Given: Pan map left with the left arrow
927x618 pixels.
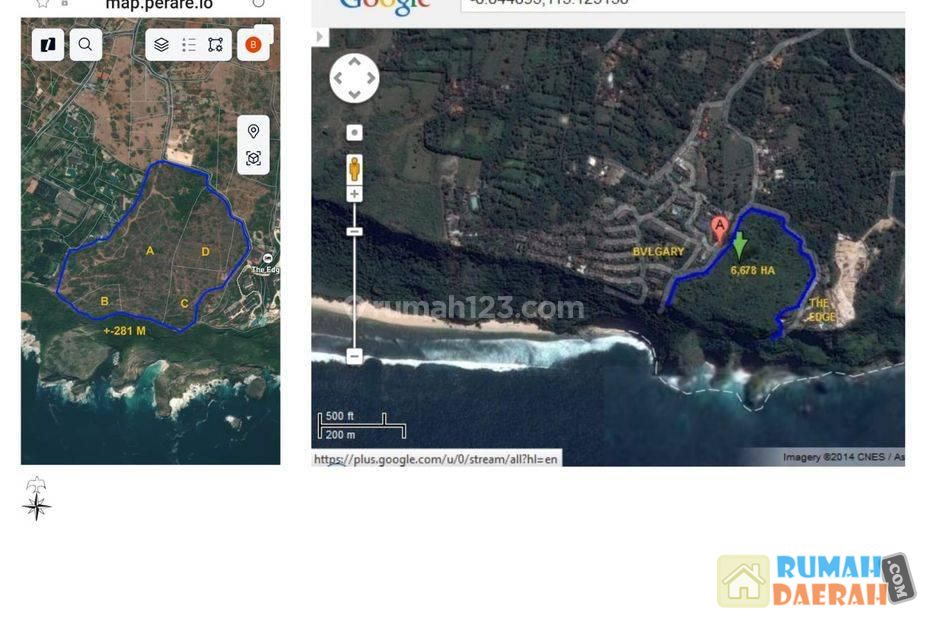Looking at the screenshot, I should (339, 78).
